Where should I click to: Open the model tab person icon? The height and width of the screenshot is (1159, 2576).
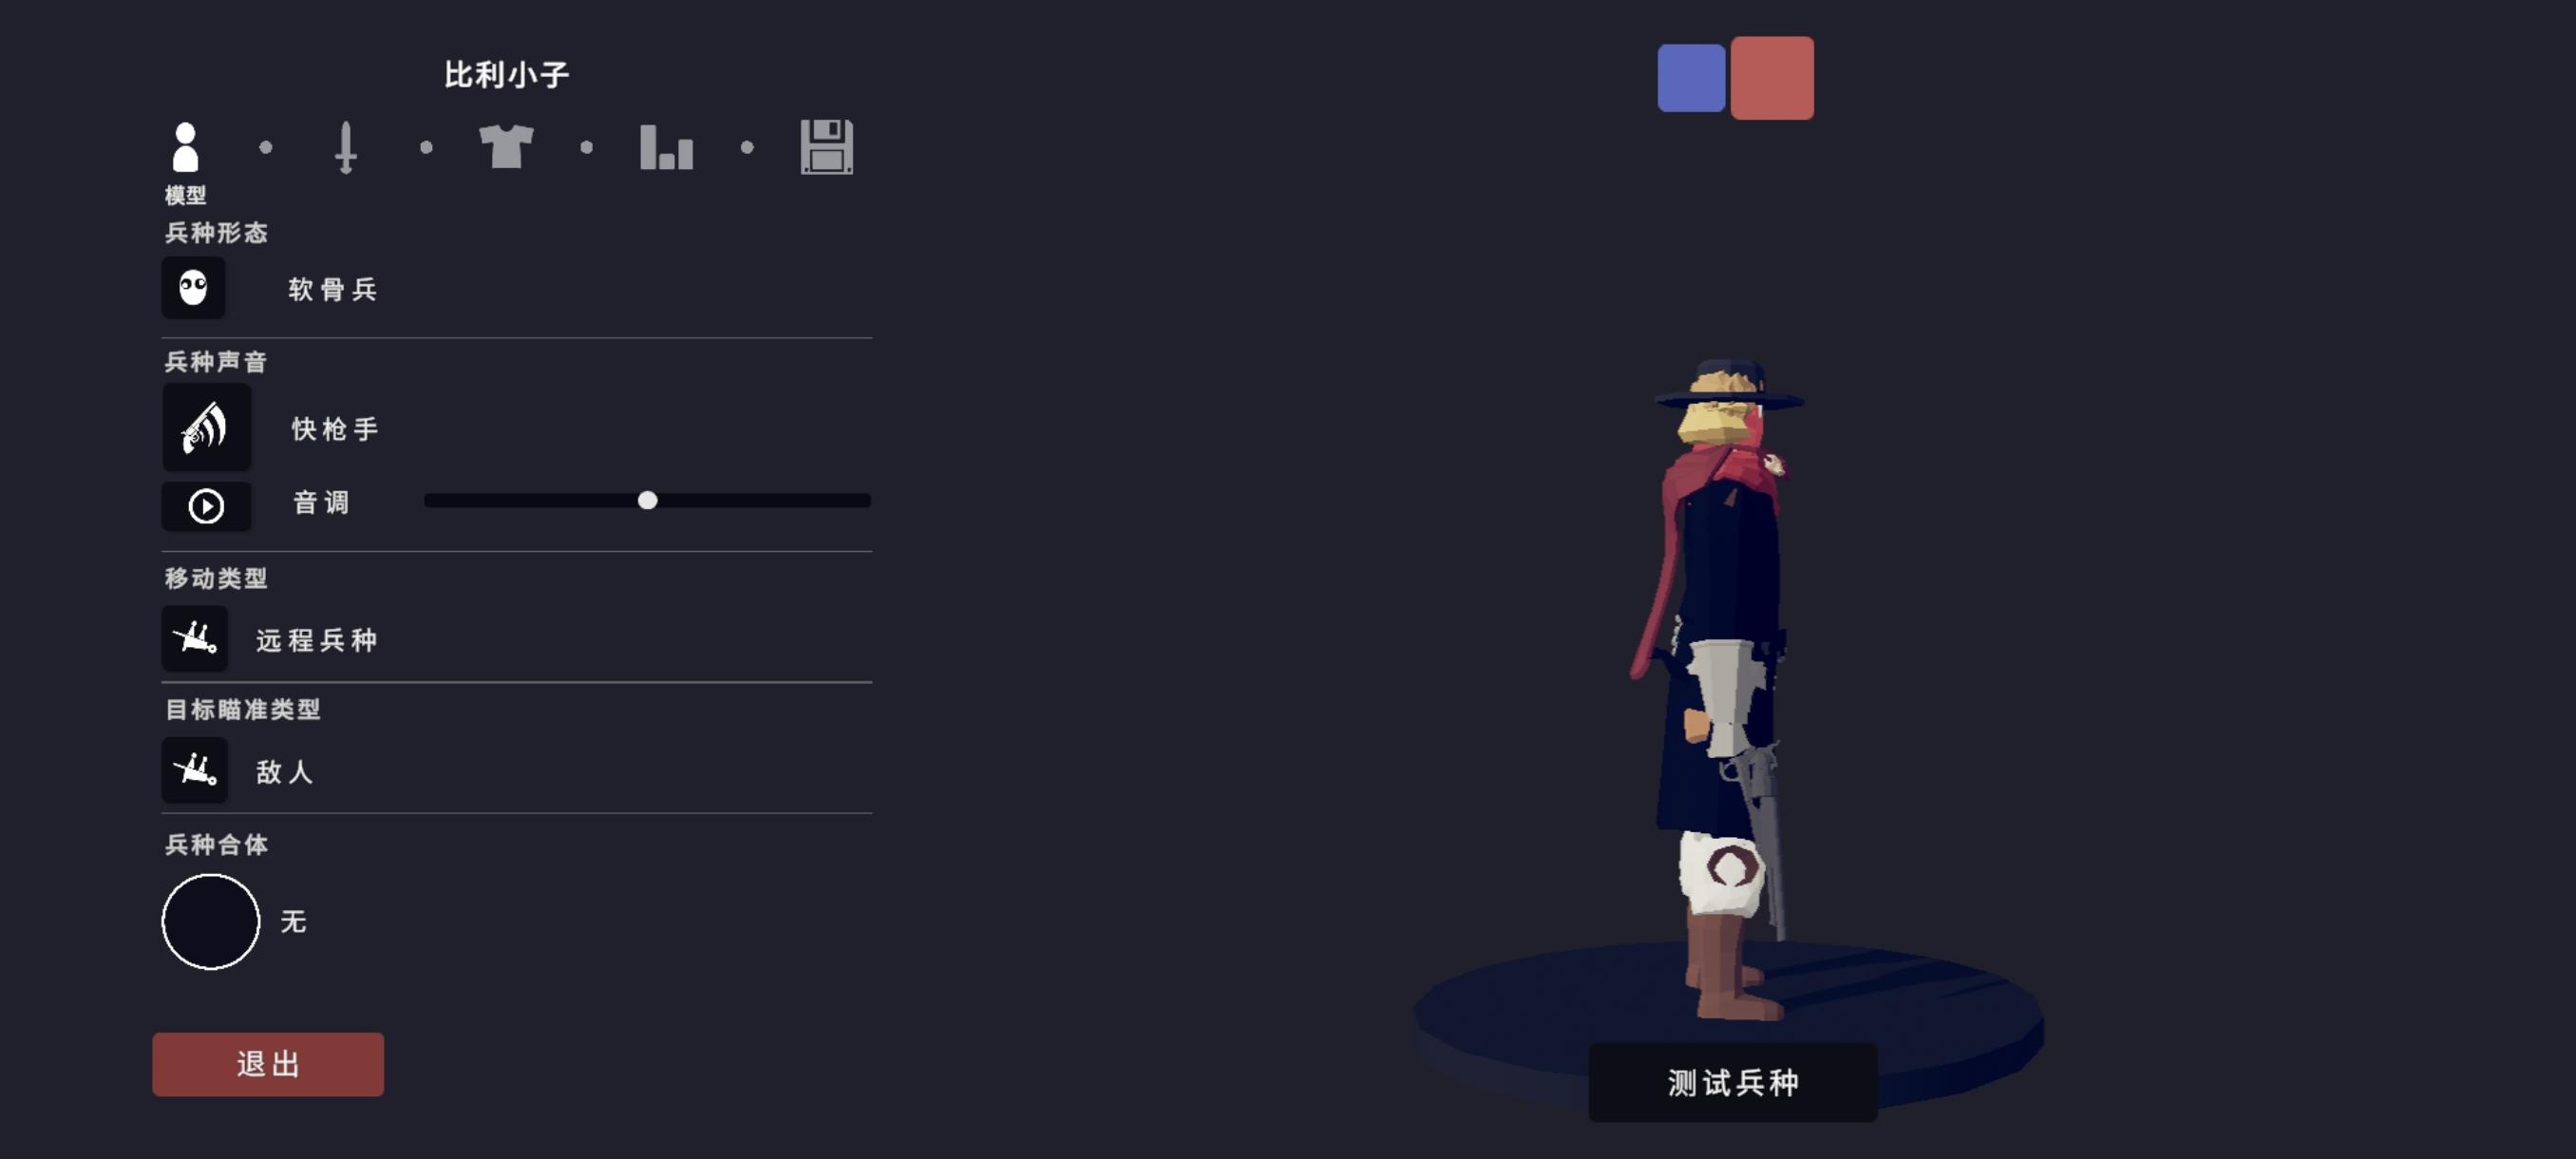coord(185,147)
